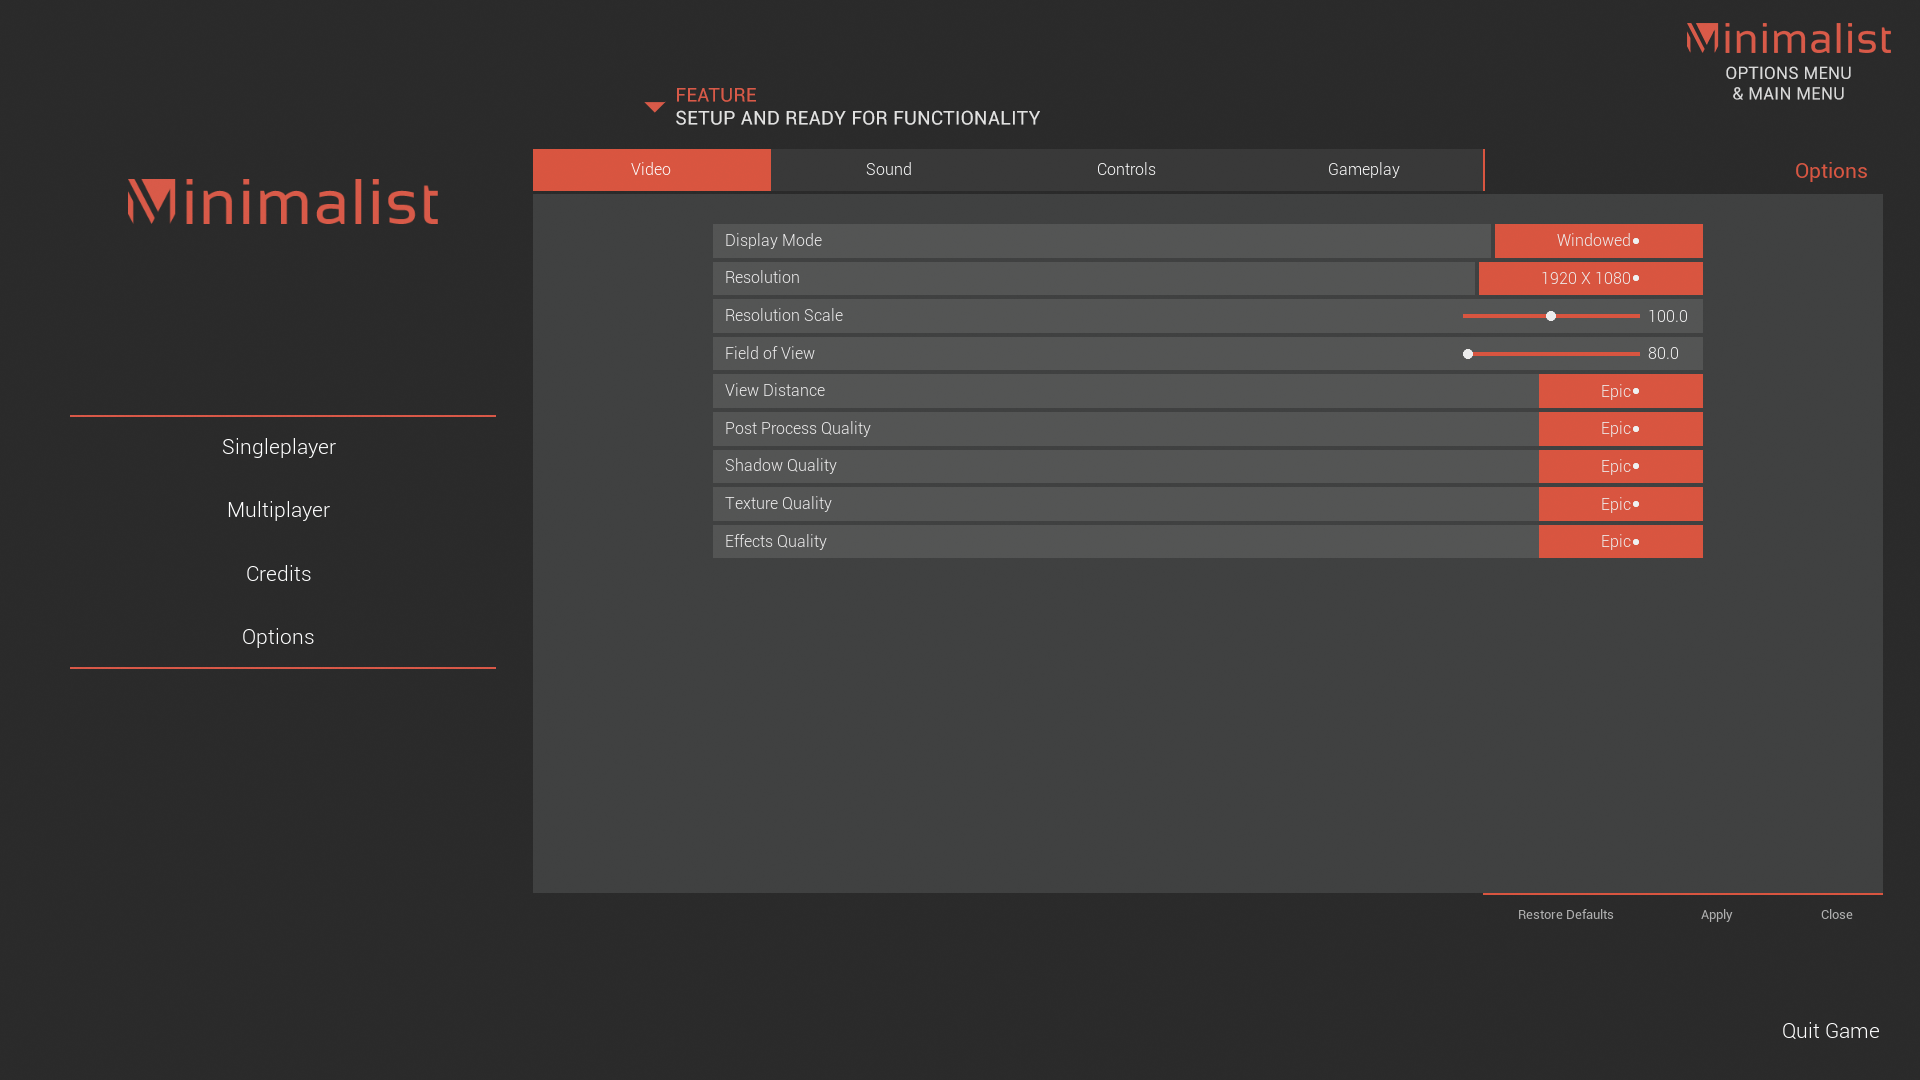Select Singleplayer from main menu
Viewport: 1920px width, 1080px height.
[278, 447]
